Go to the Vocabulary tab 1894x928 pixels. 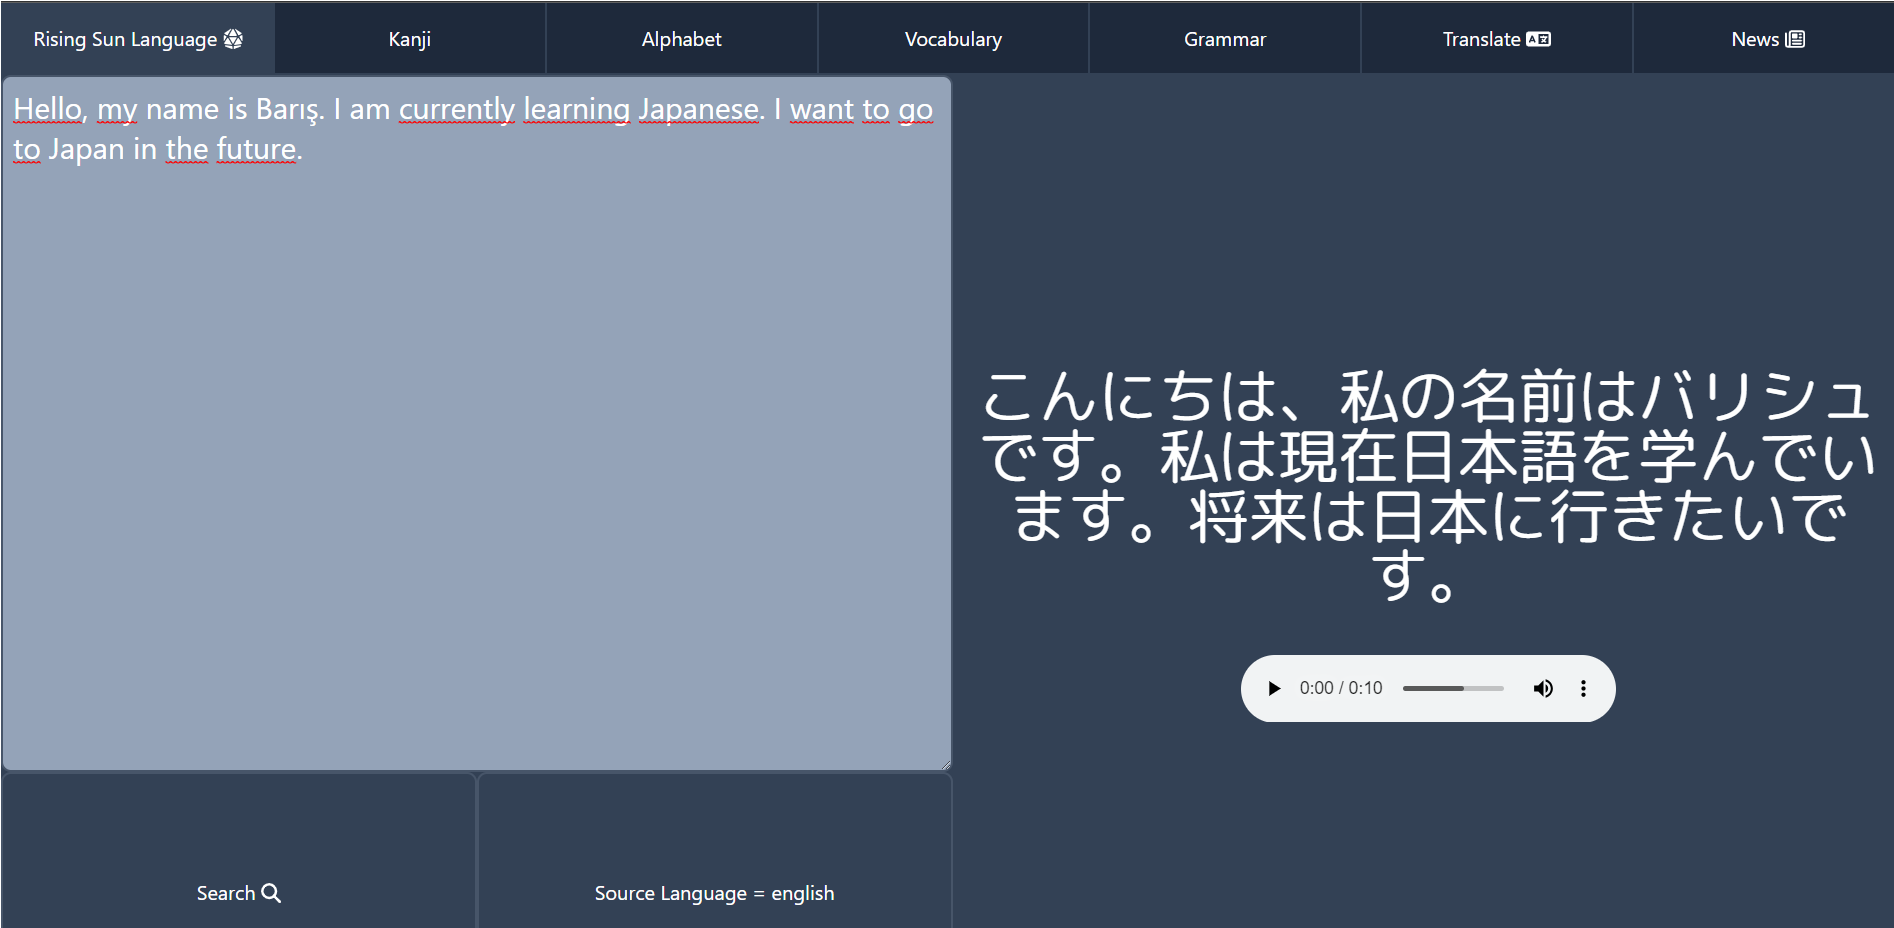pos(953,38)
